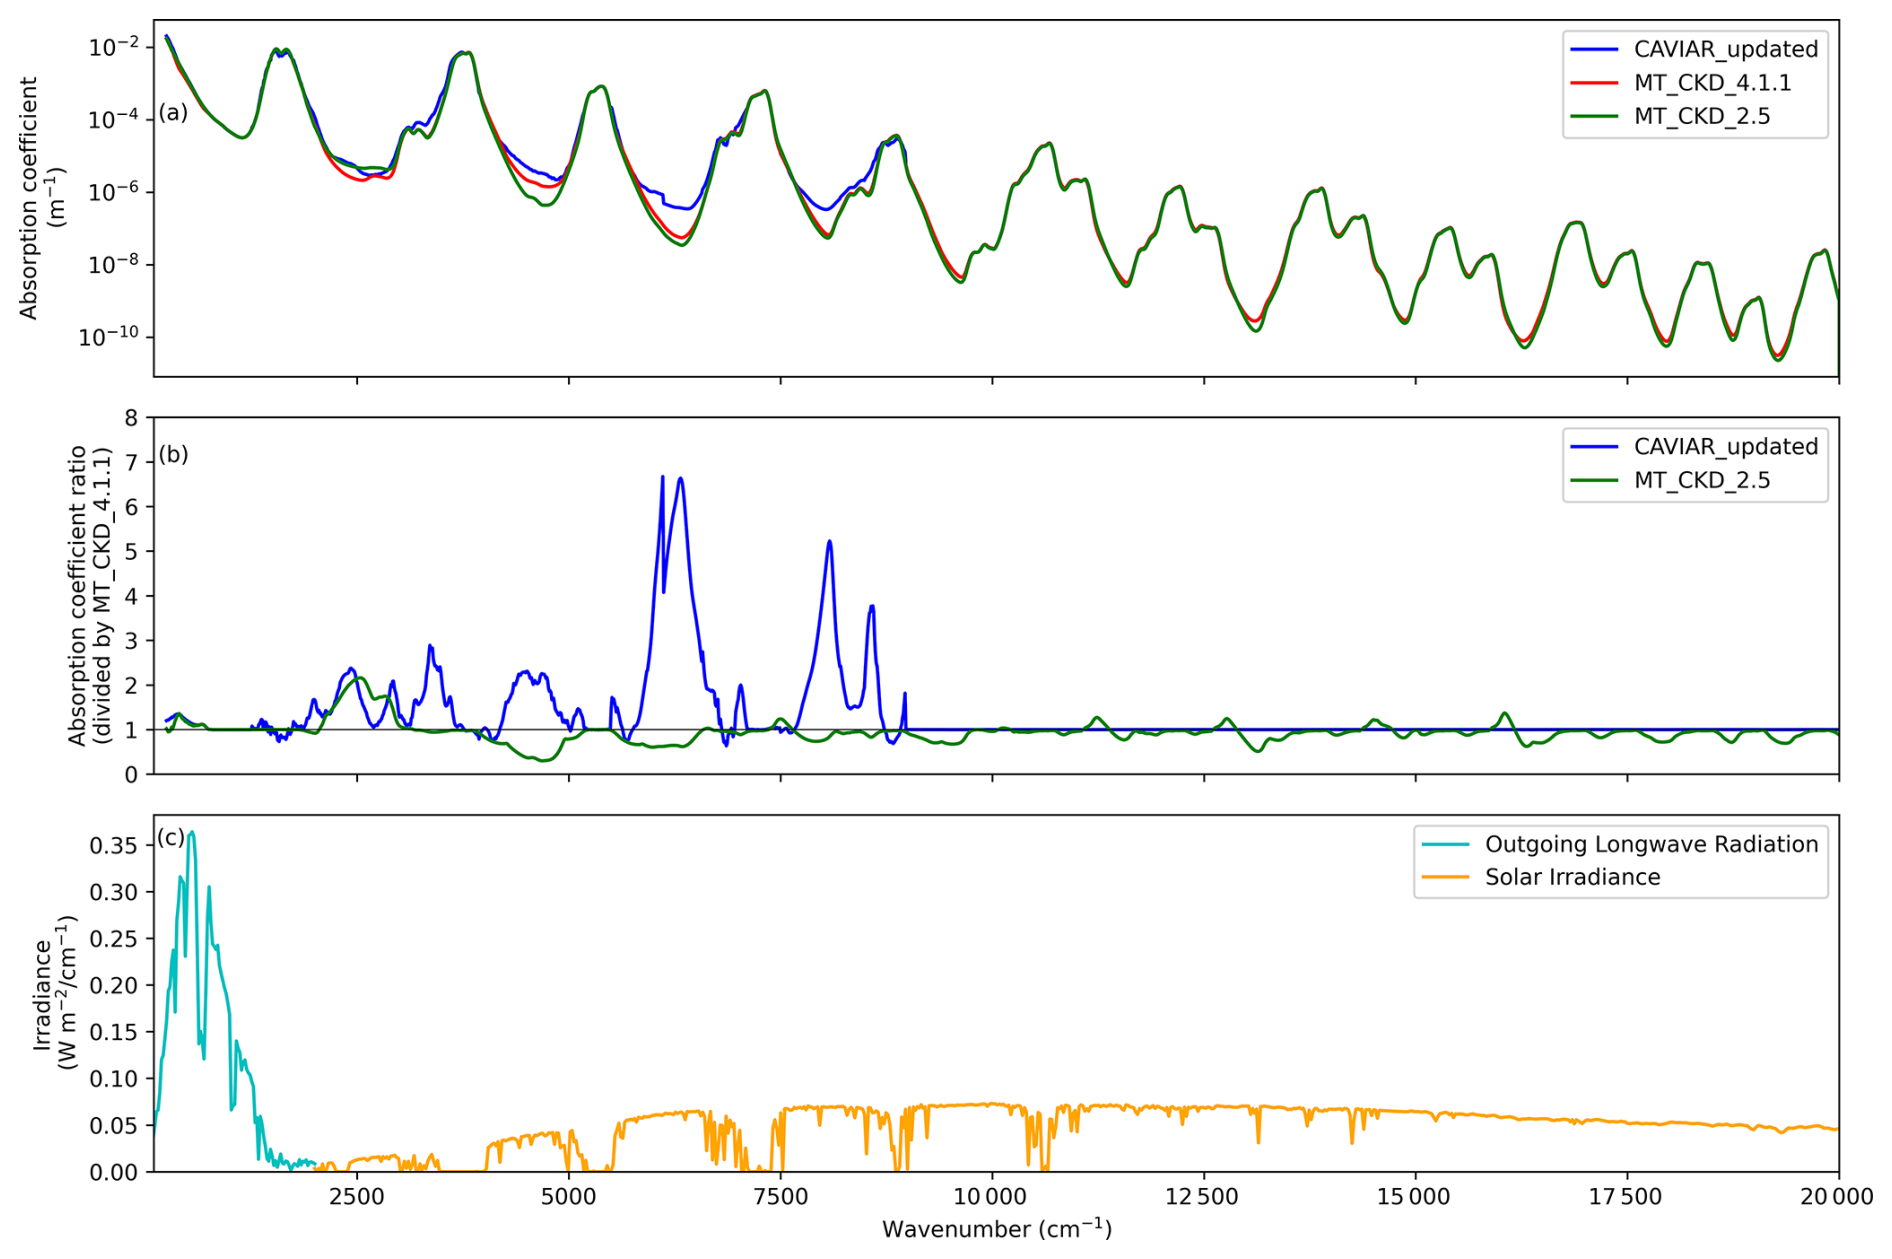Click the red MT_CKD_4.1.1 legend line

point(1593,83)
